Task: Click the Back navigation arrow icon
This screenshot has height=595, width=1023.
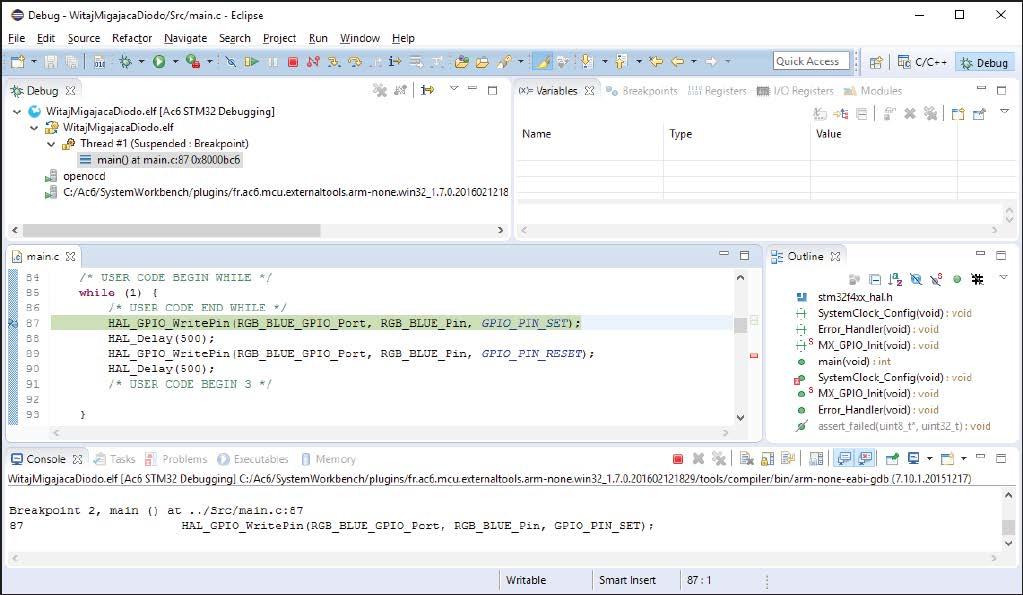Action: [x=678, y=62]
